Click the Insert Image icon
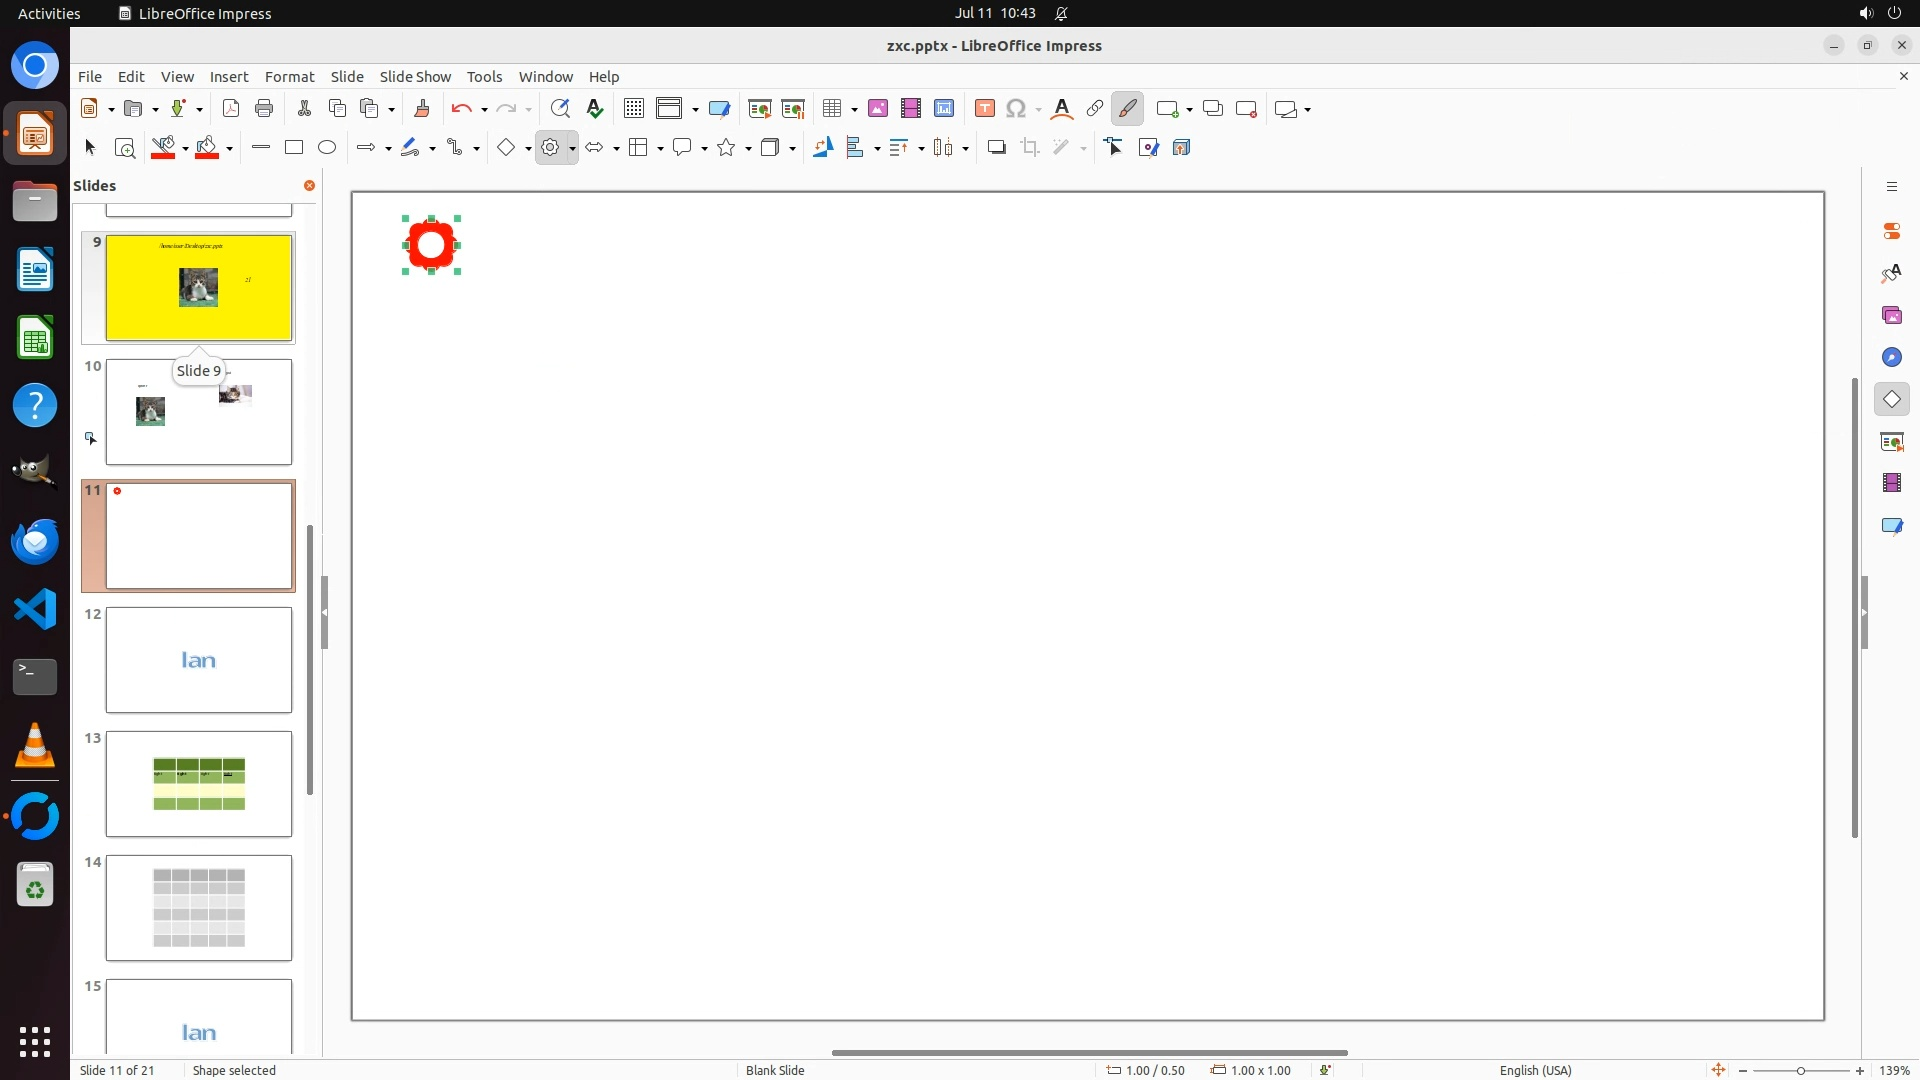 coord(878,109)
